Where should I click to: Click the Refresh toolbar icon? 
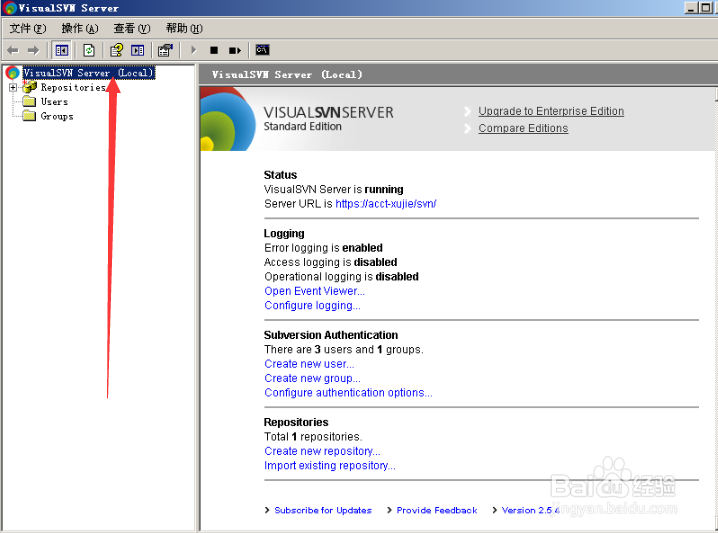pos(89,50)
